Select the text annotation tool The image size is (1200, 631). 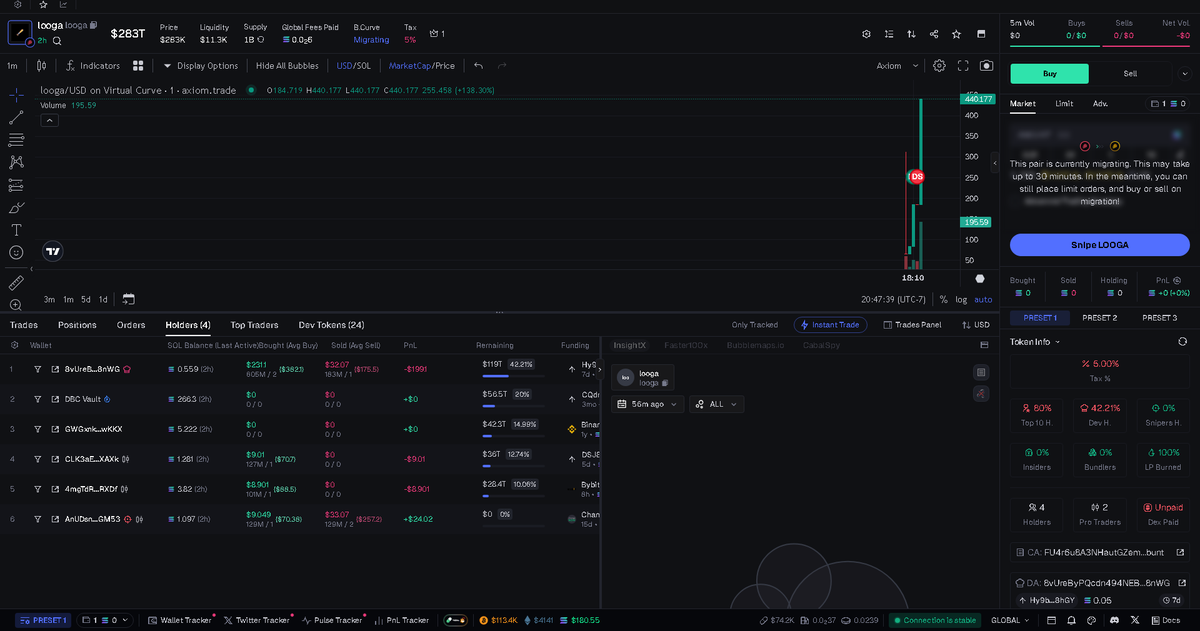[x=16, y=230]
